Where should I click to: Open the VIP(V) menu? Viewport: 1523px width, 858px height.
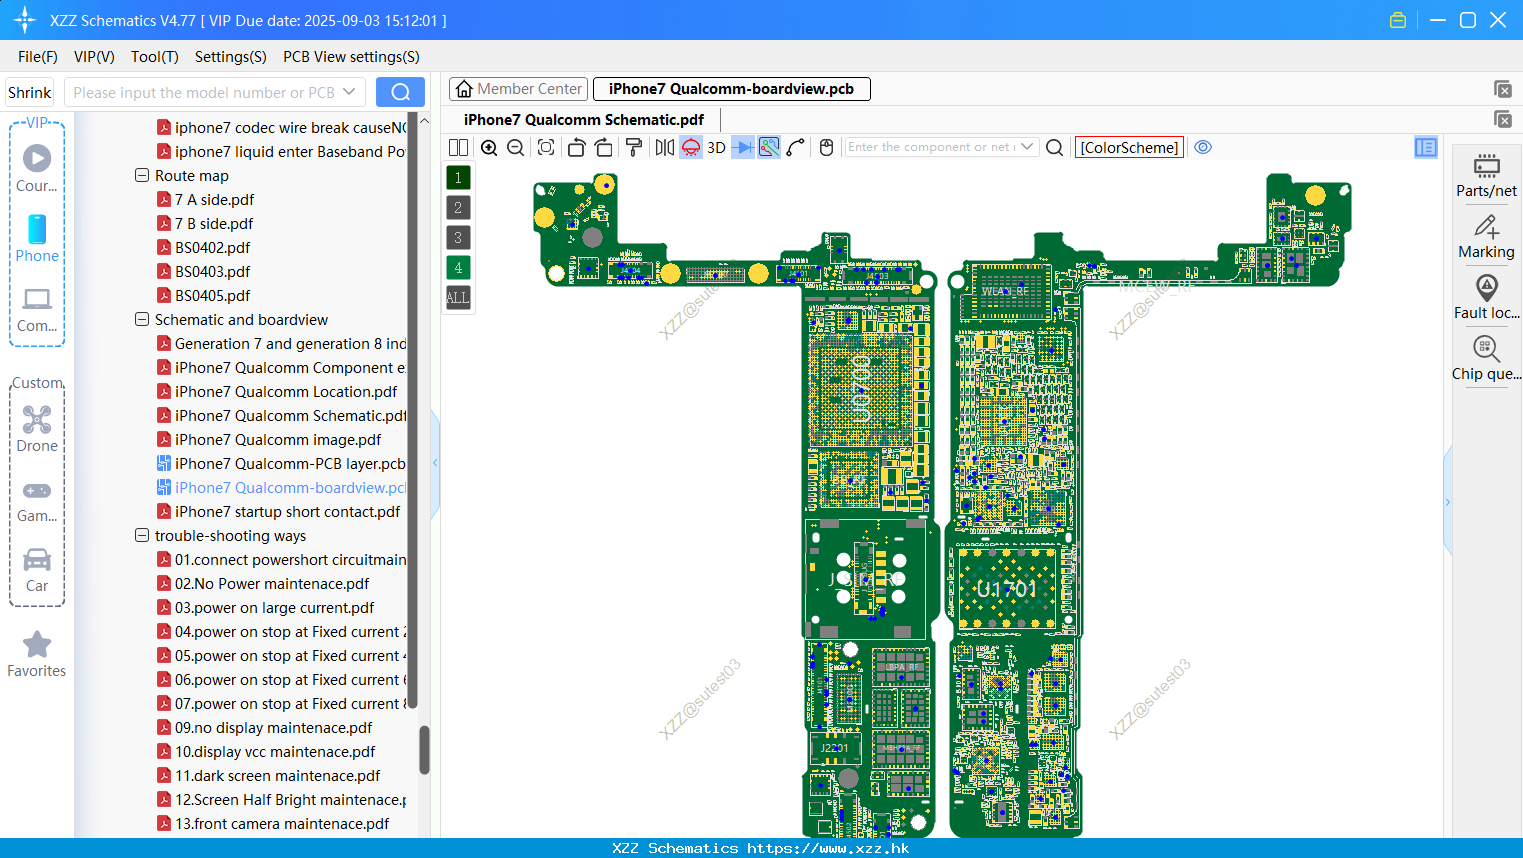[x=94, y=57]
